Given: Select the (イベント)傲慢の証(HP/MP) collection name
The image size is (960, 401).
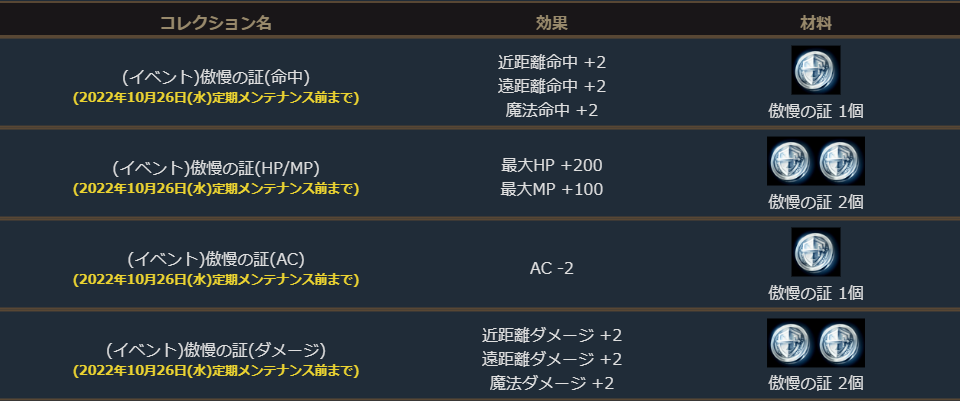Looking at the screenshot, I should [215, 168].
